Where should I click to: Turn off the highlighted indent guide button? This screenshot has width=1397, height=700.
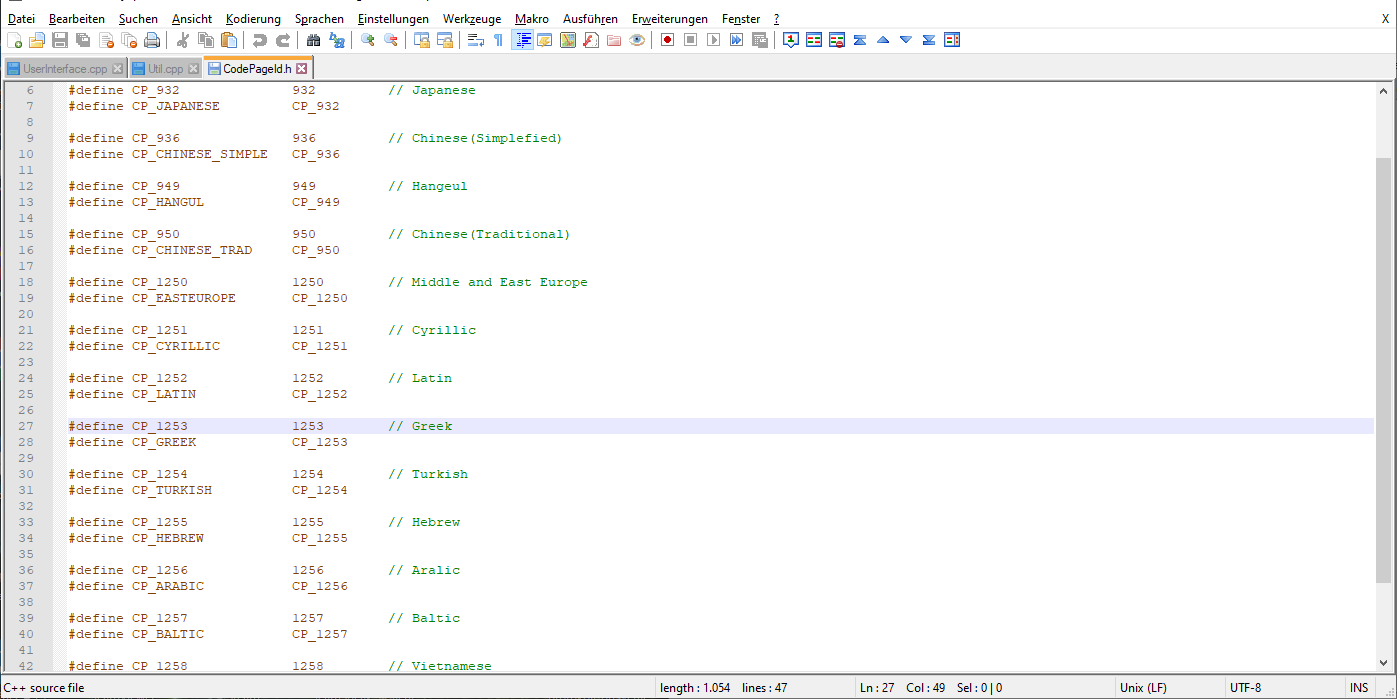(522, 40)
